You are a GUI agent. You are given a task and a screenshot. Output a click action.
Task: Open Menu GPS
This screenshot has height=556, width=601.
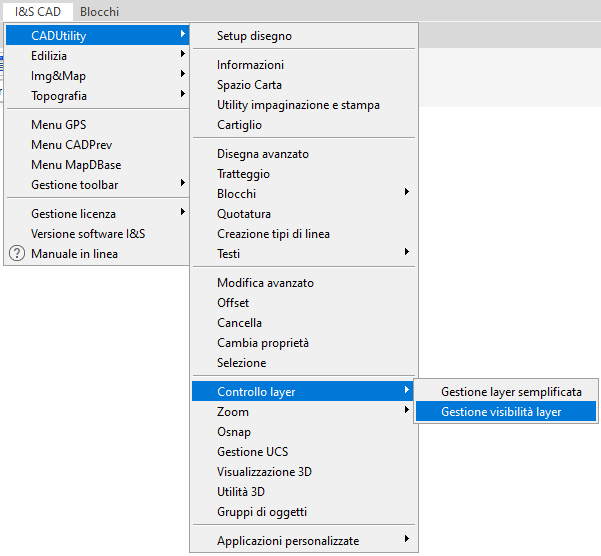click(97, 125)
